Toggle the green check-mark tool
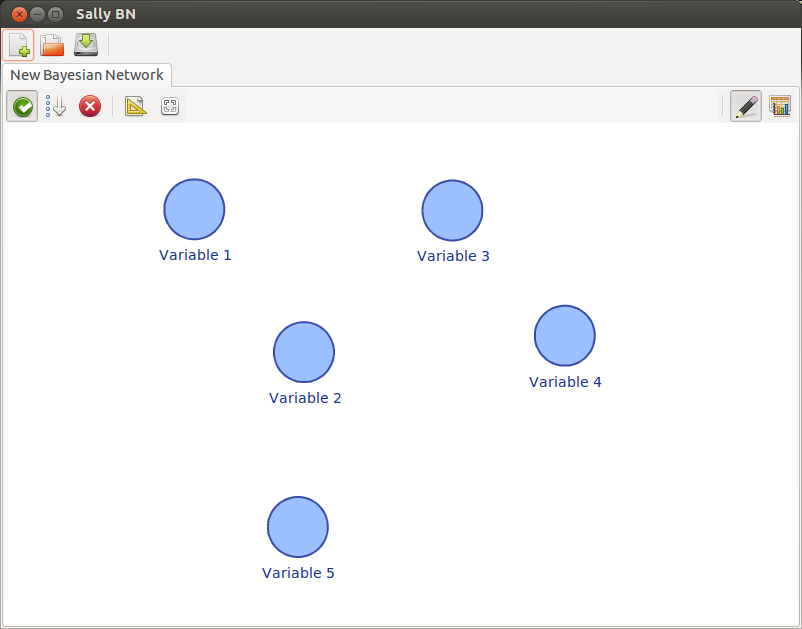The width and height of the screenshot is (802, 629). [x=22, y=106]
